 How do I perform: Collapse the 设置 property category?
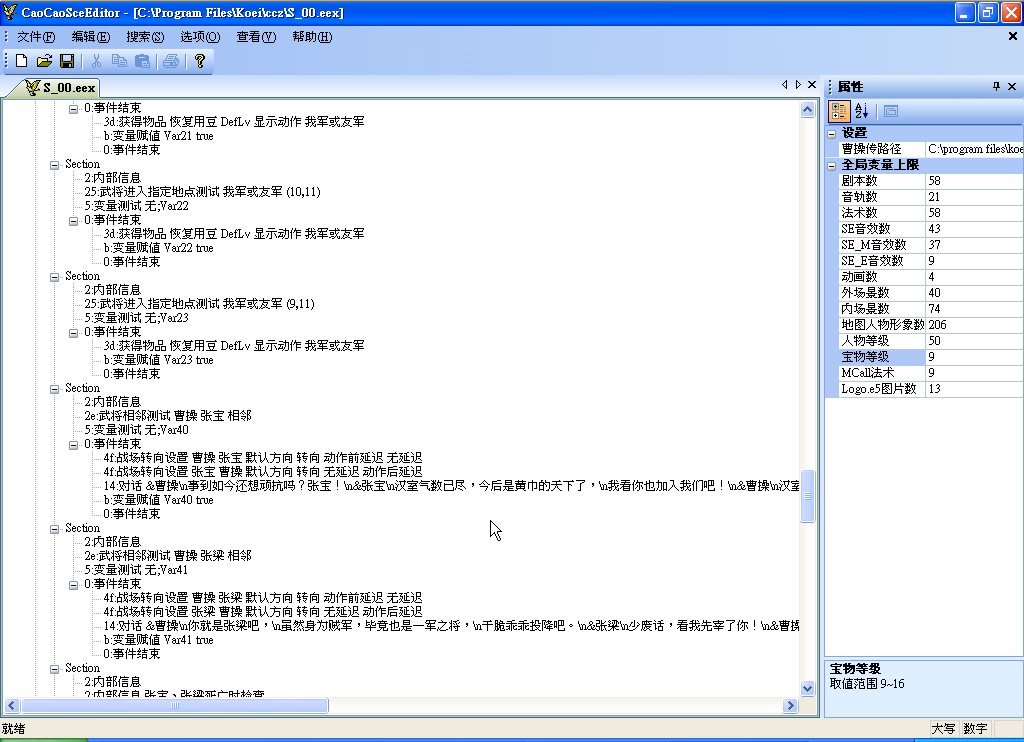(x=833, y=133)
